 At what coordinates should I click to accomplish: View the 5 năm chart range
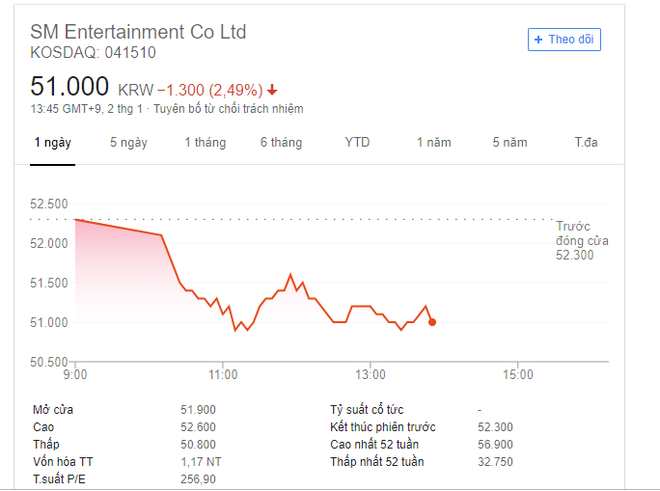(510, 142)
